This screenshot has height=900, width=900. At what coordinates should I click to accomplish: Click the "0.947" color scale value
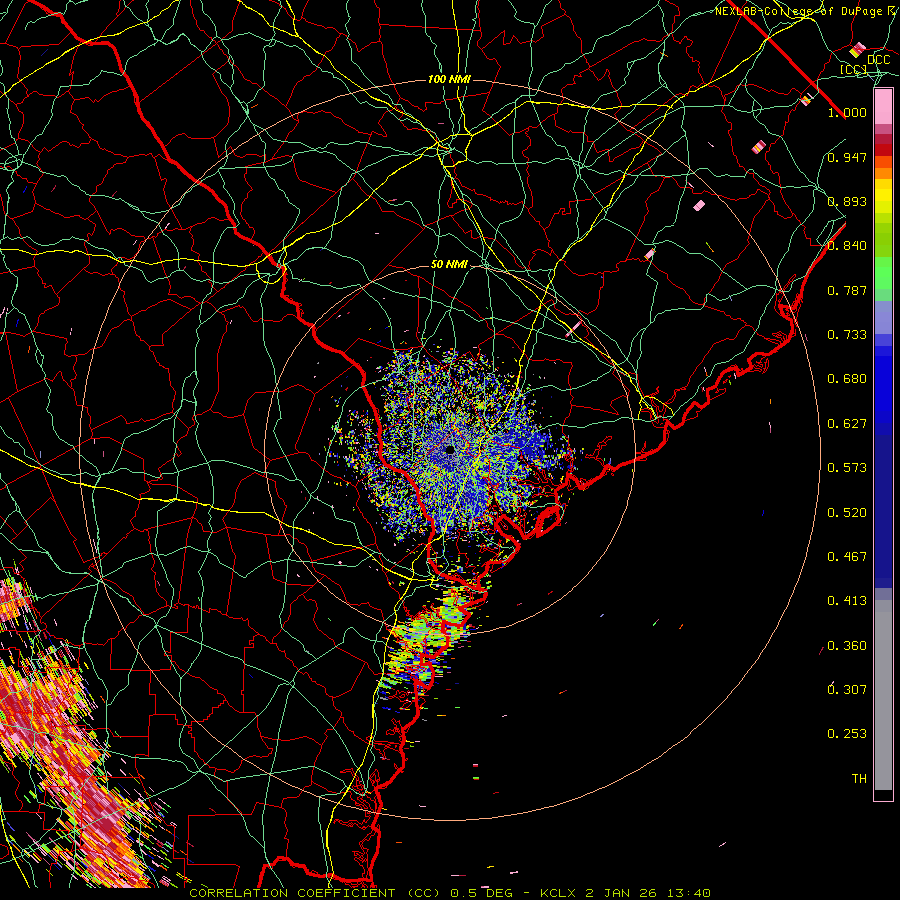(847, 157)
